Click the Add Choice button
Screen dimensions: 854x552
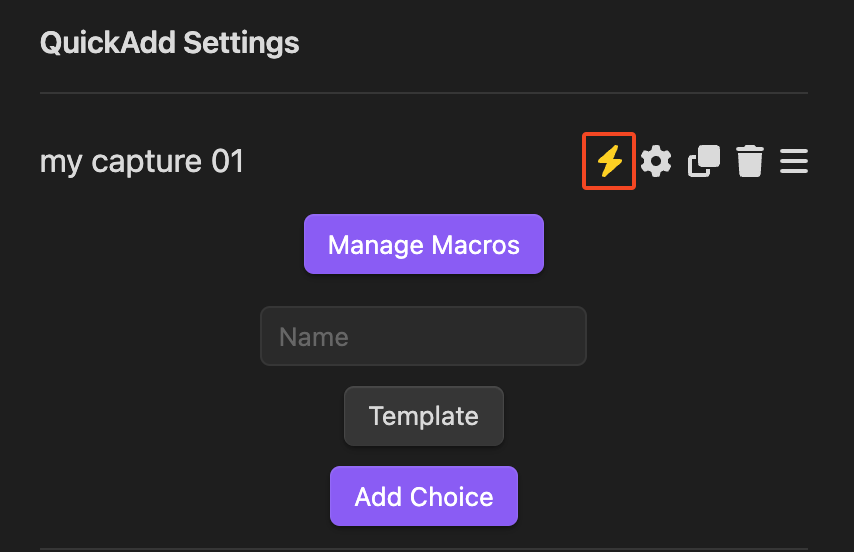point(424,496)
